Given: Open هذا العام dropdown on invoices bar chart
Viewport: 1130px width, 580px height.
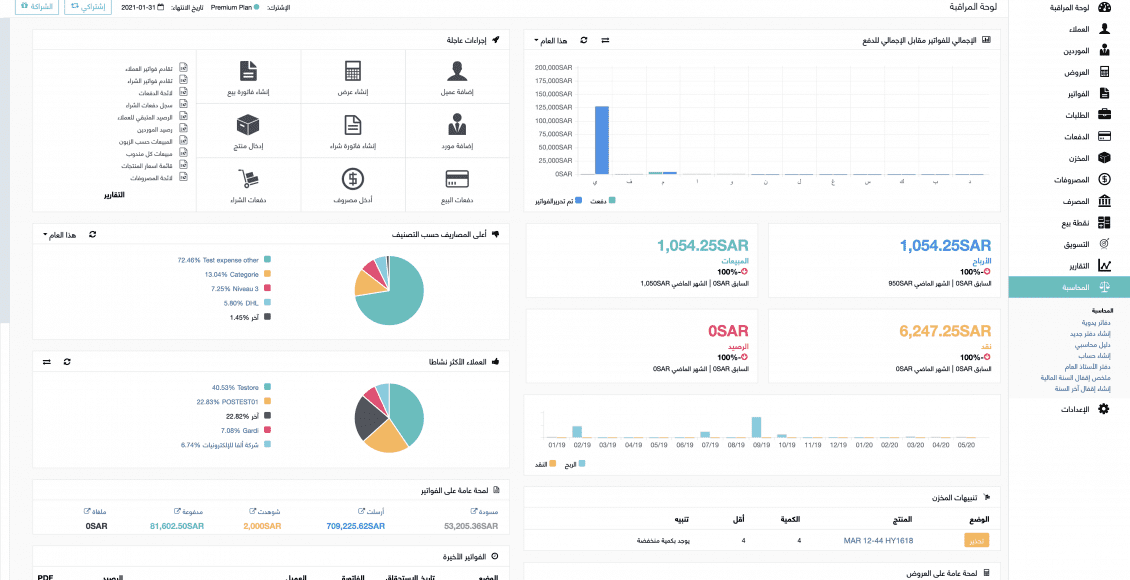Looking at the screenshot, I should 551,40.
